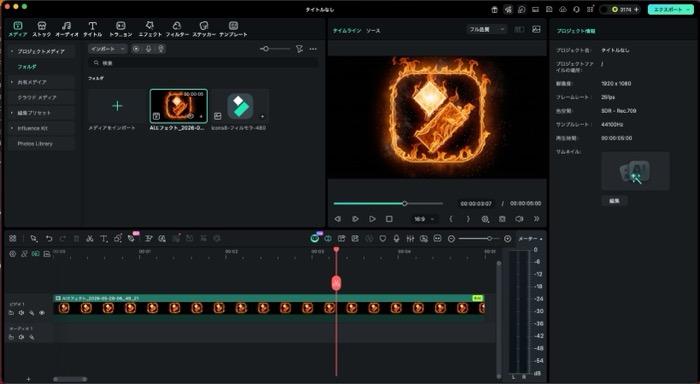700x384 pixels.
Task: Click the preview zoom magnifier icon
Action: (485, 219)
